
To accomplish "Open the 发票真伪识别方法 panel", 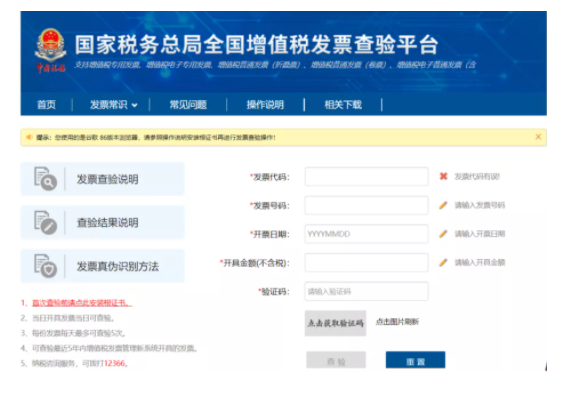I will 102,266.
